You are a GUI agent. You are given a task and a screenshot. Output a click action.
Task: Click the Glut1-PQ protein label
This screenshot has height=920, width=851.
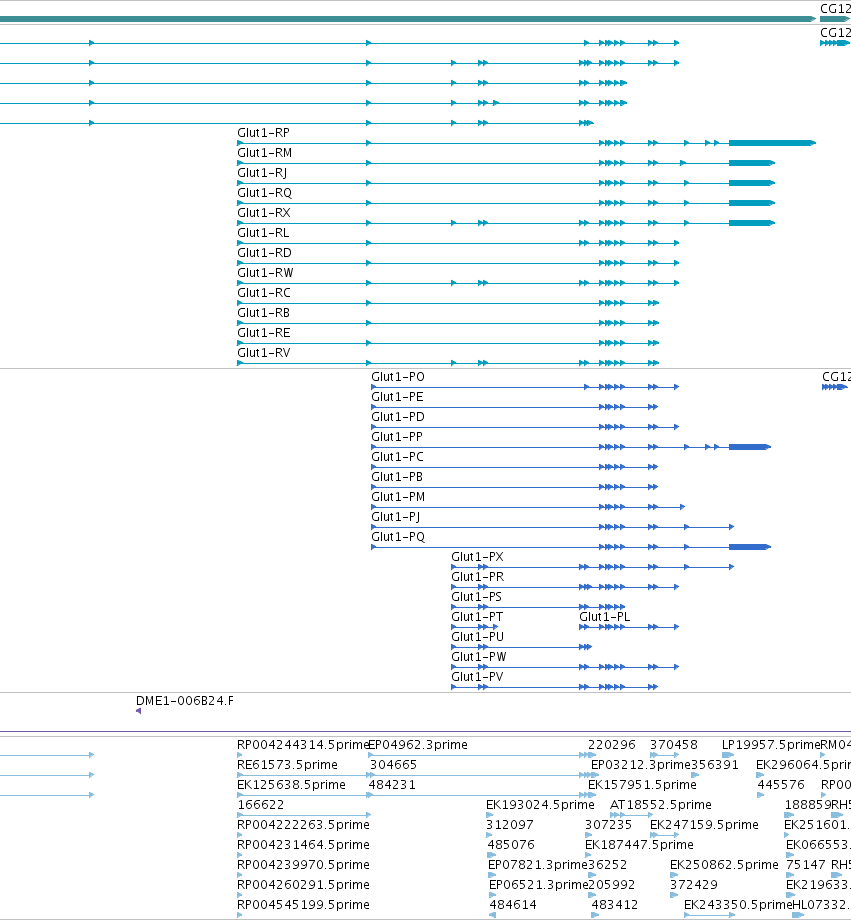[x=398, y=536]
